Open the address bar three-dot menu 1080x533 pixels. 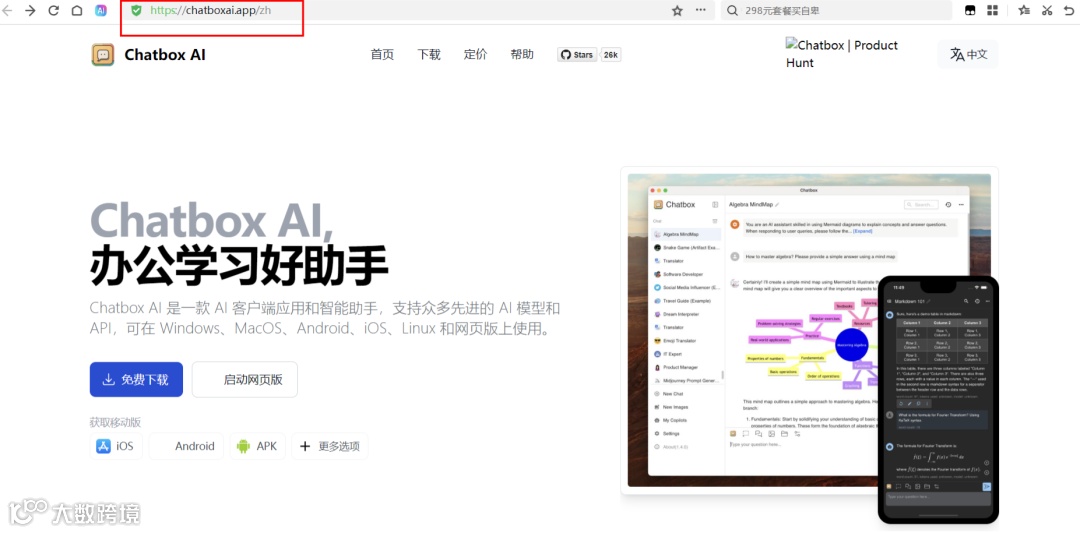click(x=700, y=10)
